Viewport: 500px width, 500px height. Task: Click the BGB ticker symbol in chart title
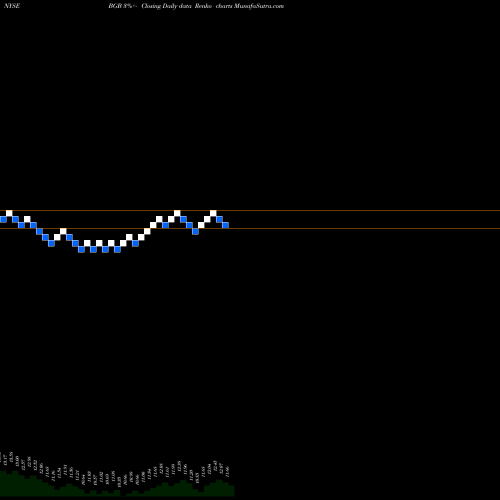click(x=114, y=6)
